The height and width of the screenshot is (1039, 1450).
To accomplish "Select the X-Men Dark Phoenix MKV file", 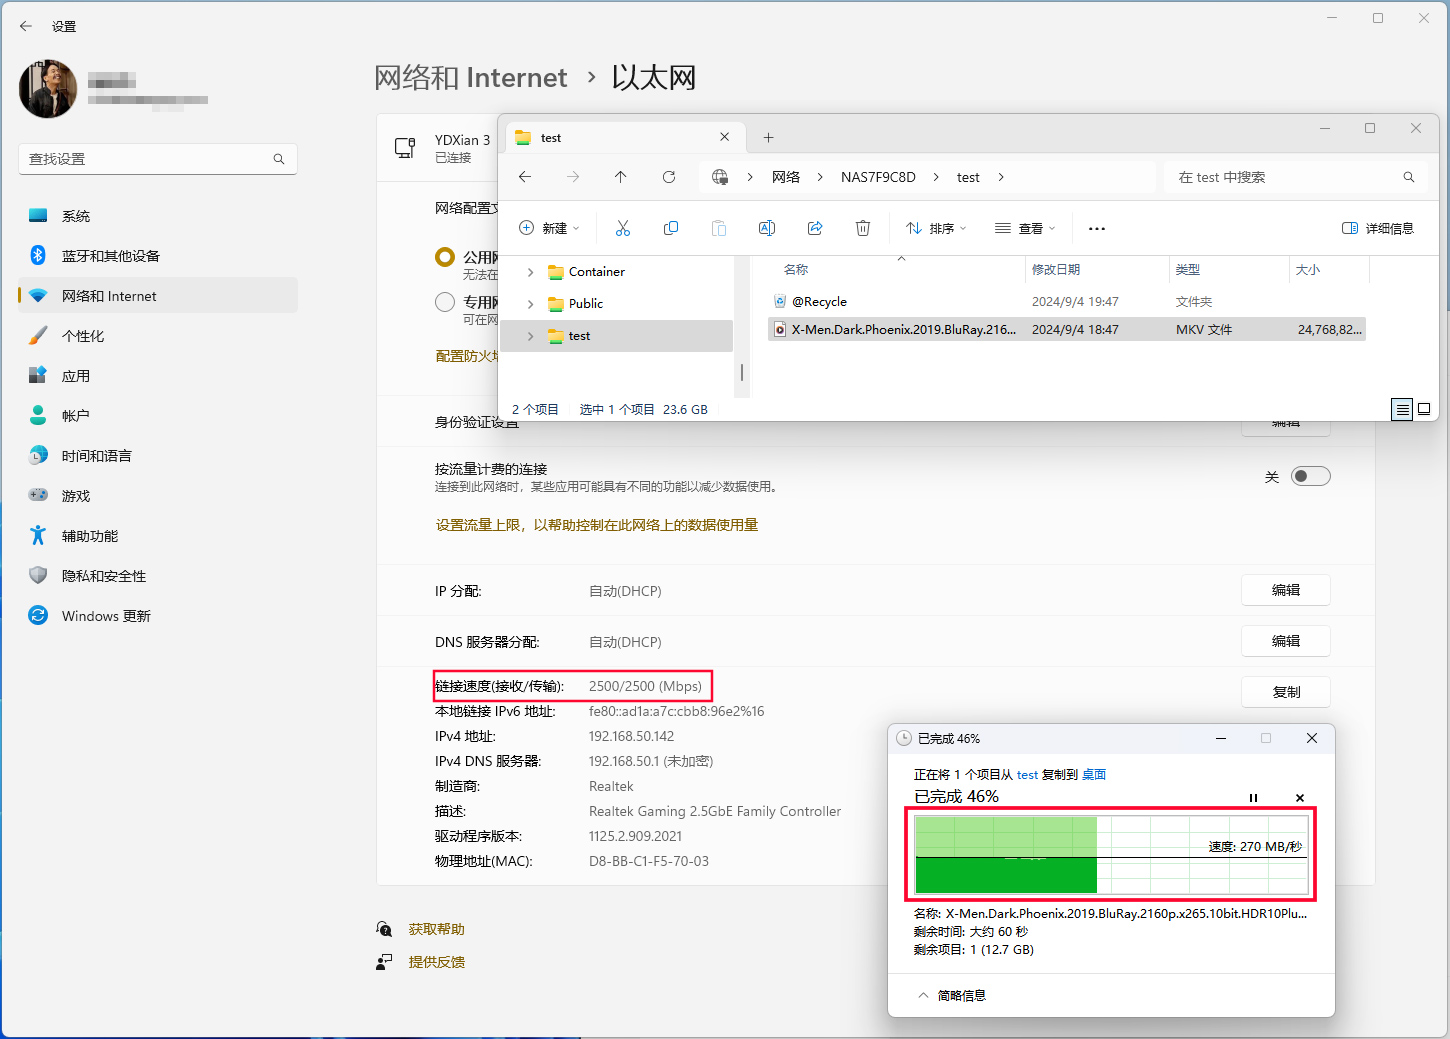I will click(1067, 329).
